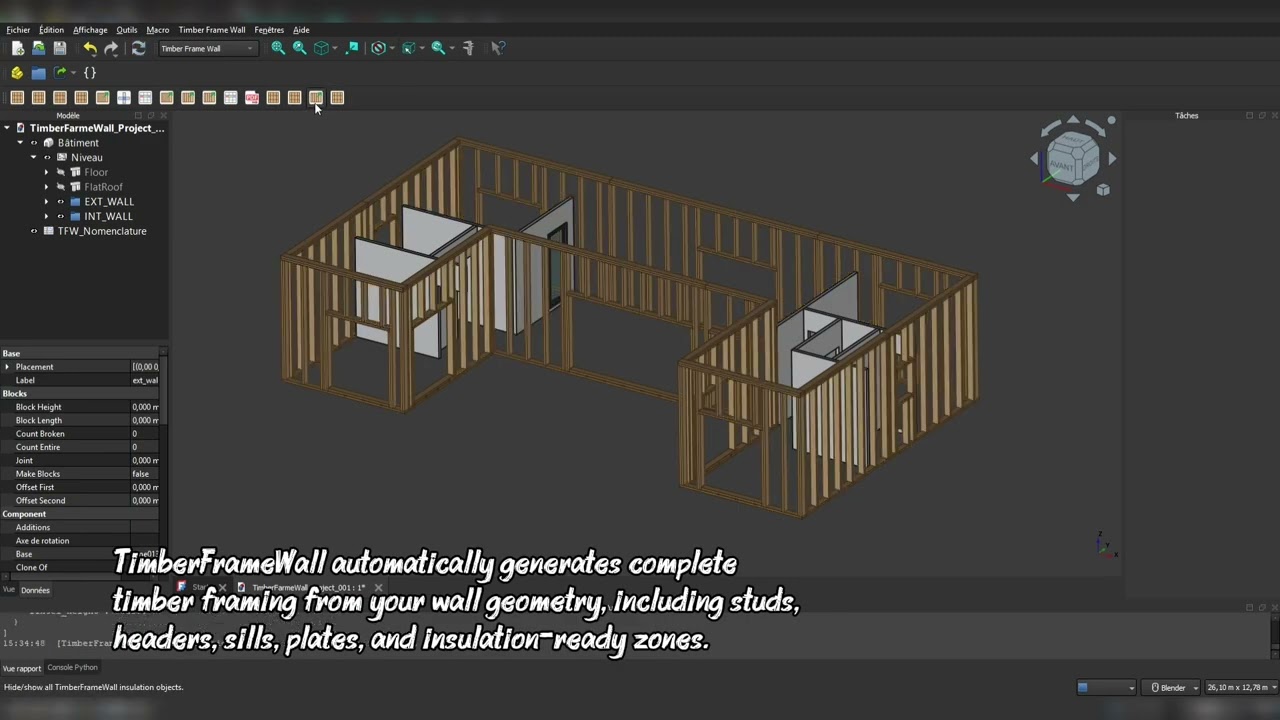This screenshot has width=1280, height=720.
Task: Click the isometric view cube icon in toolbar
Action: coord(321,48)
